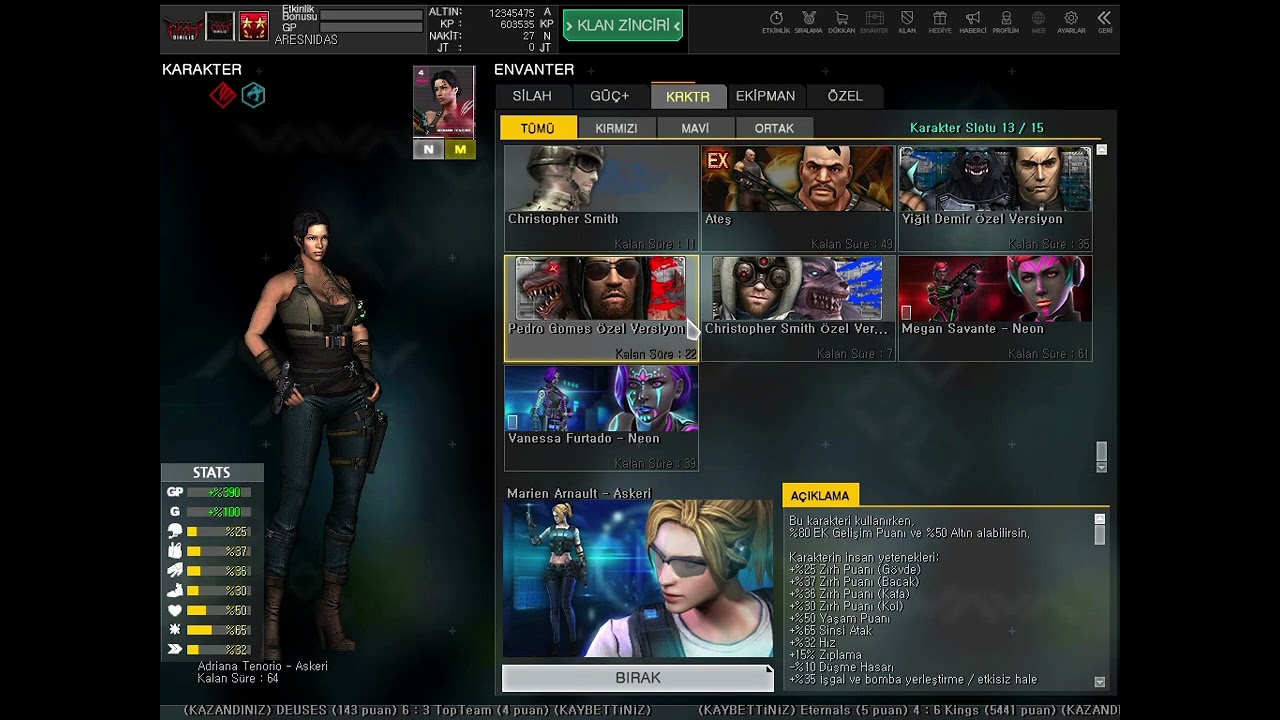Click the G +%100 stat row

(208, 512)
